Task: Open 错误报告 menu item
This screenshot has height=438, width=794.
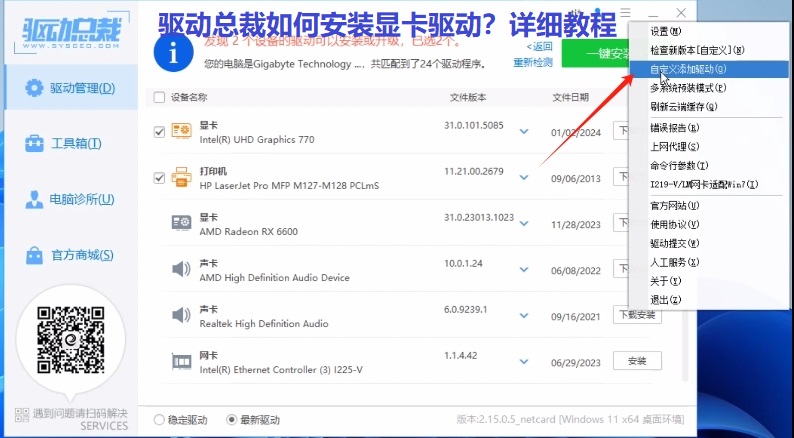Action: tap(708, 128)
